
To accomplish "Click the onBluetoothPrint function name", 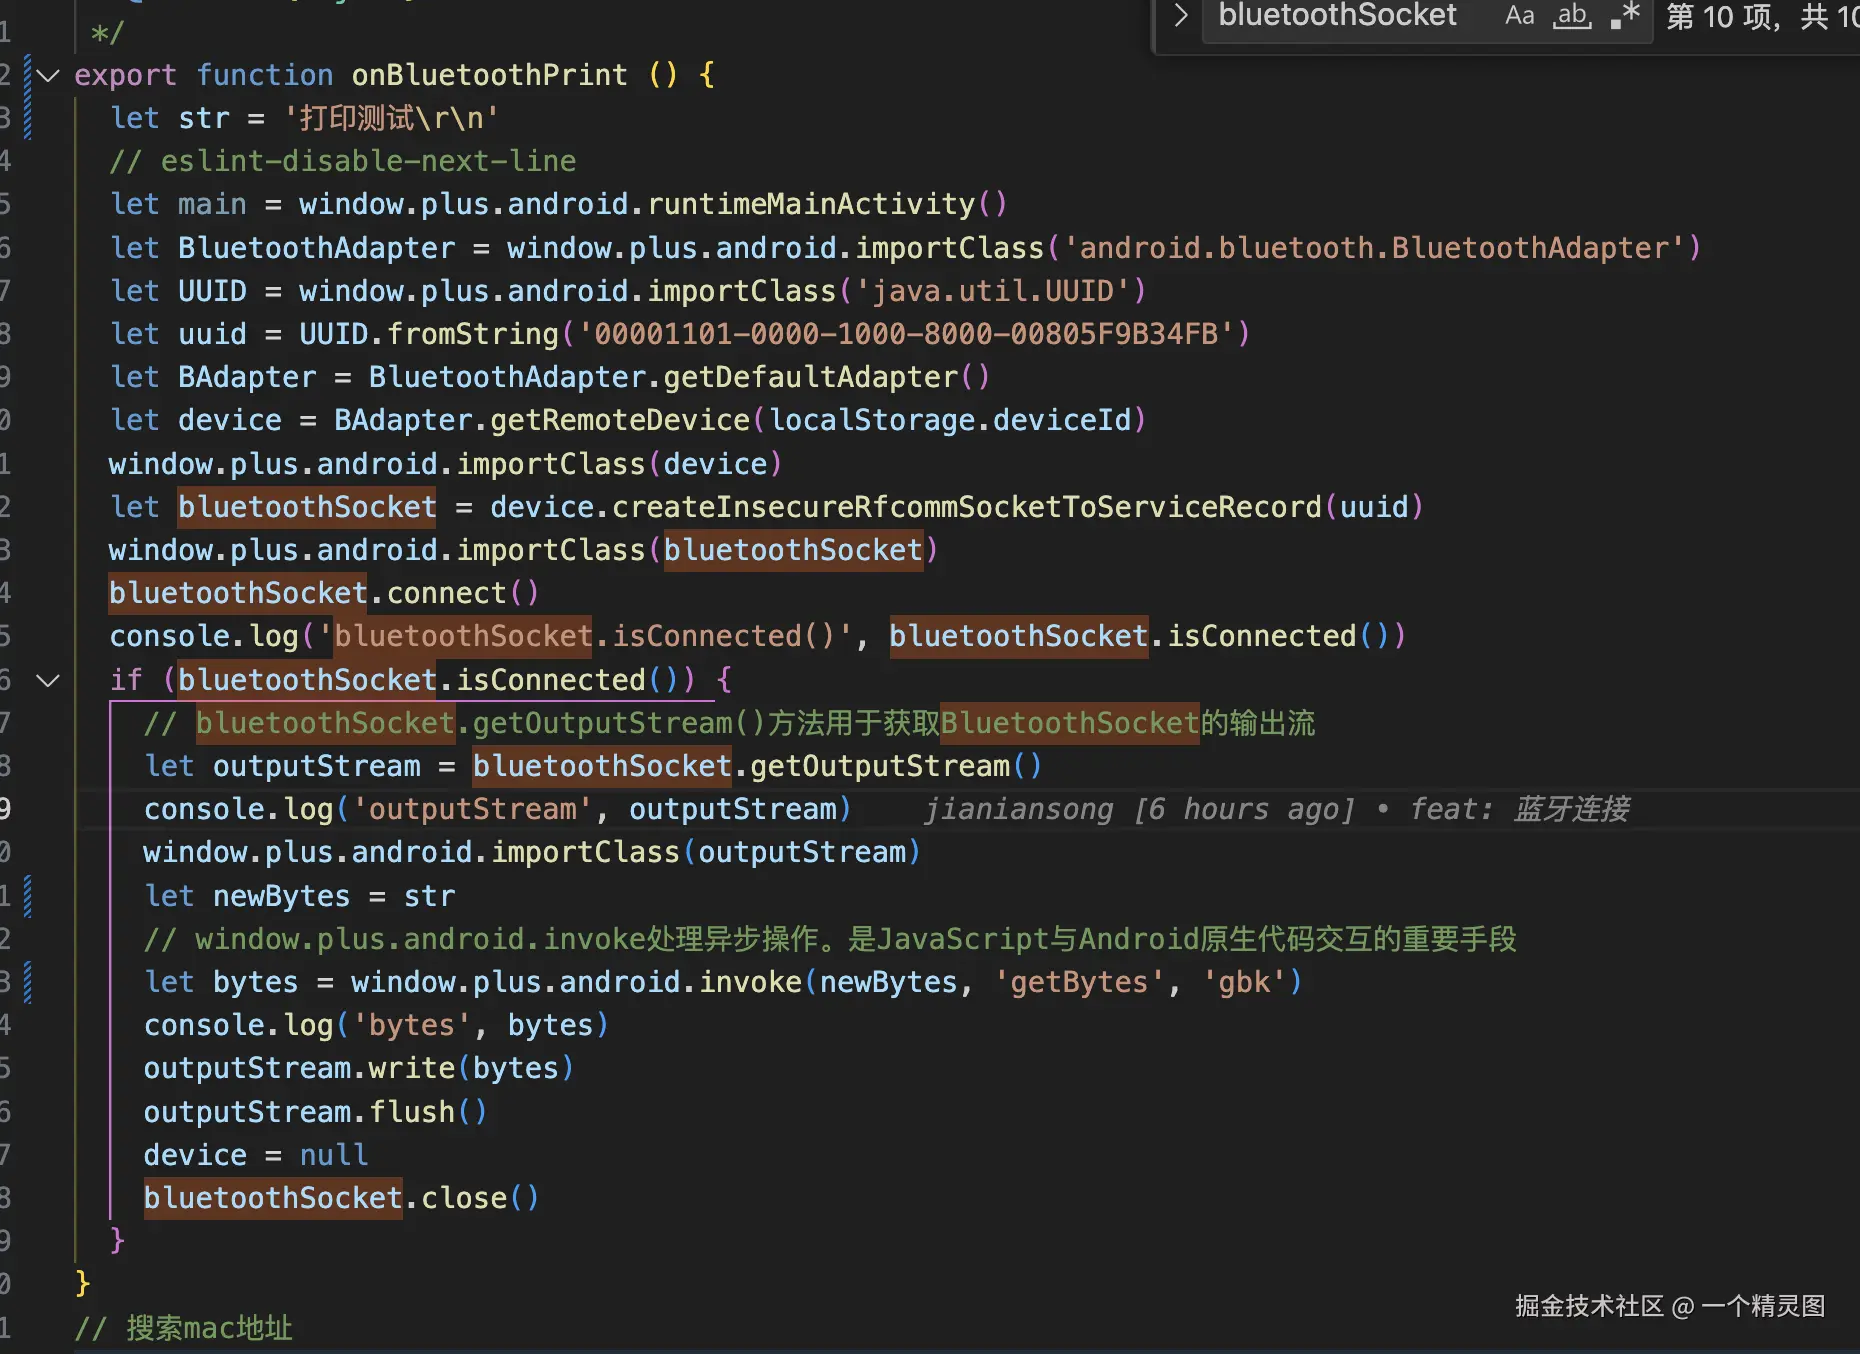I will pyautogui.click(x=489, y=75).
